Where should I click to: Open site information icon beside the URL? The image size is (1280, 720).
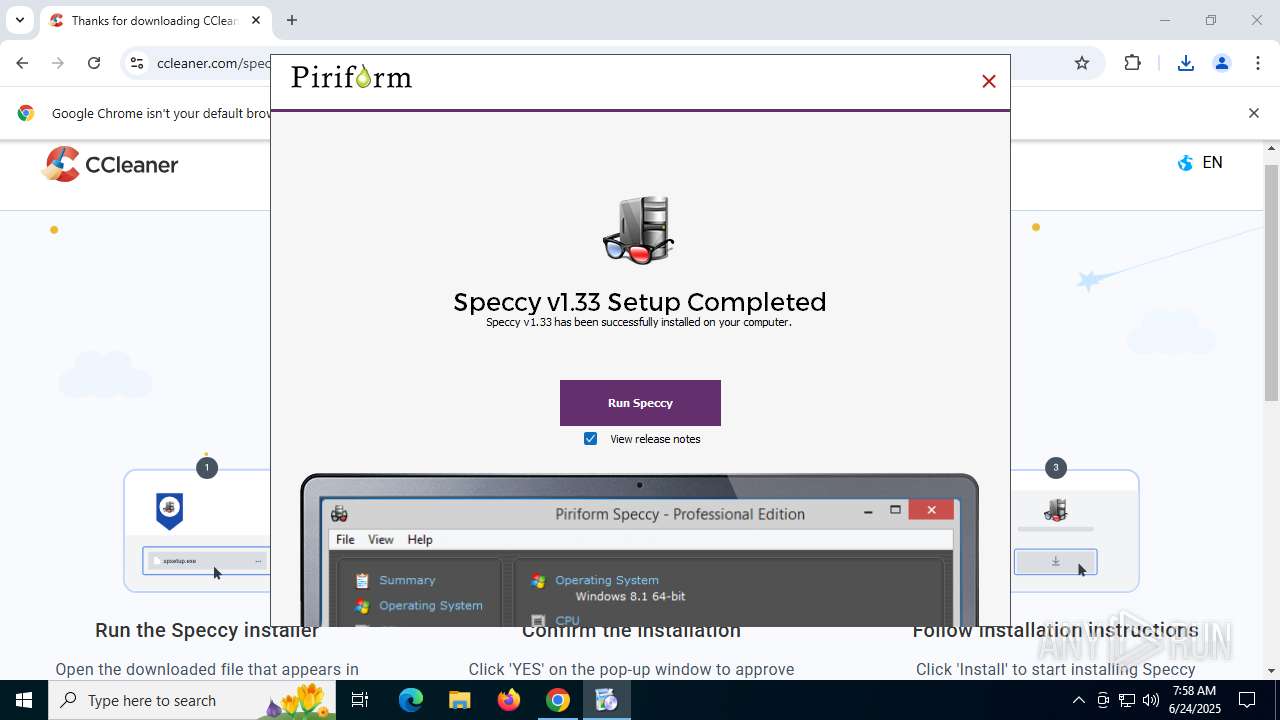tap(137, 63)
